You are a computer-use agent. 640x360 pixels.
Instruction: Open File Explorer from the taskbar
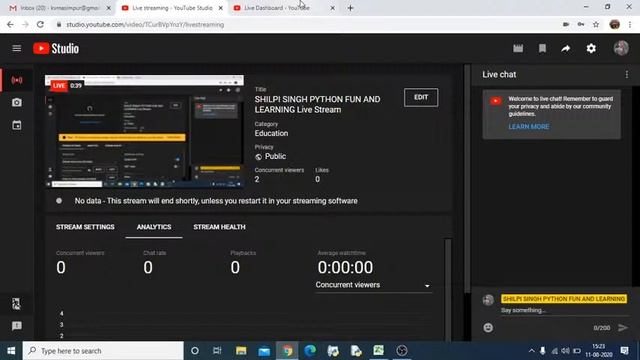click(241, 351)
